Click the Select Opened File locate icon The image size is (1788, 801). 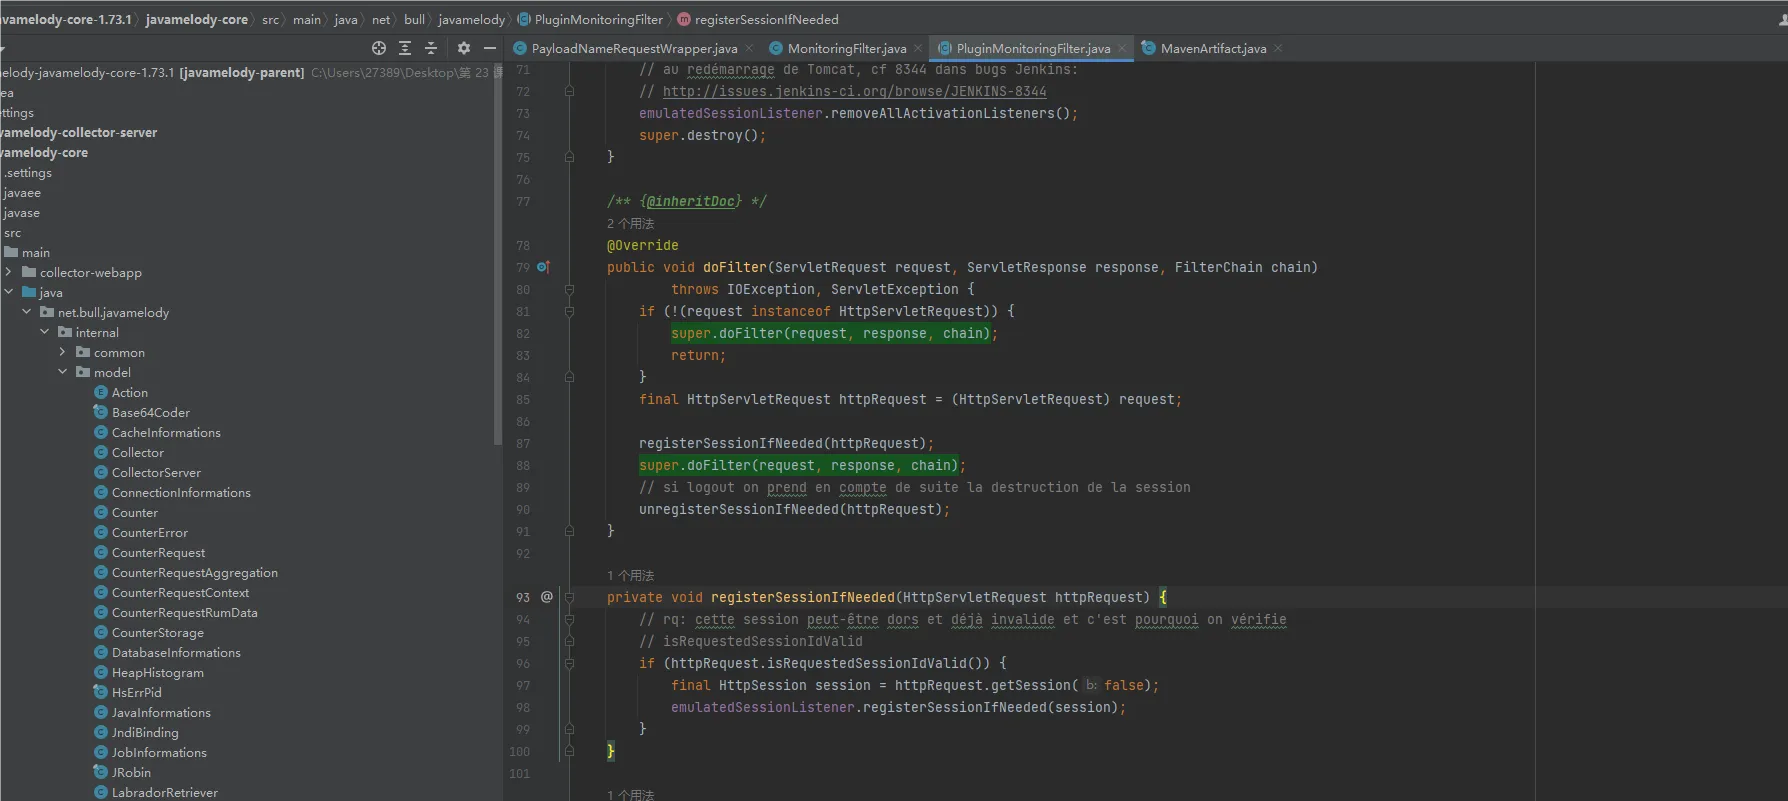point(378,48)
